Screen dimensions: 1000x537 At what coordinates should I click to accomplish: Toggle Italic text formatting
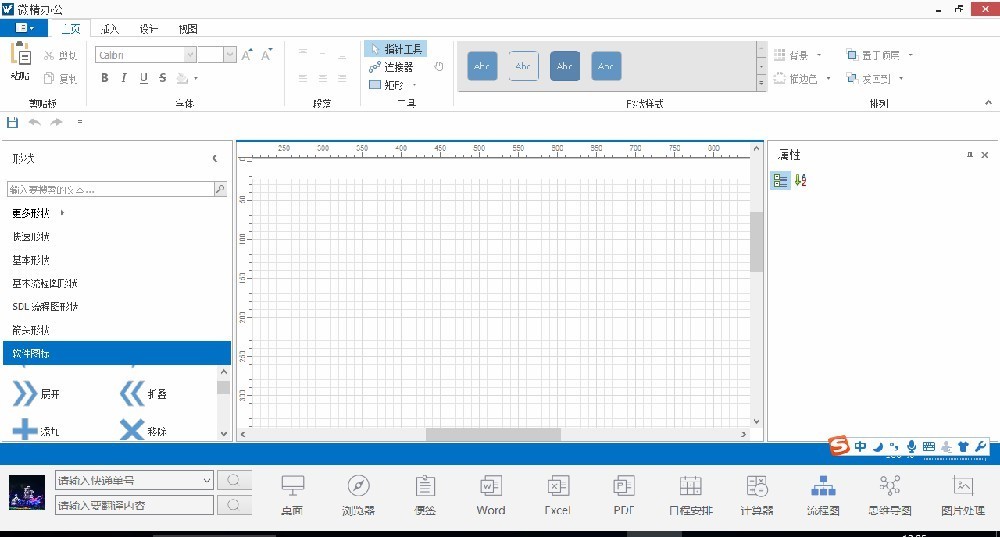[124, 78]
